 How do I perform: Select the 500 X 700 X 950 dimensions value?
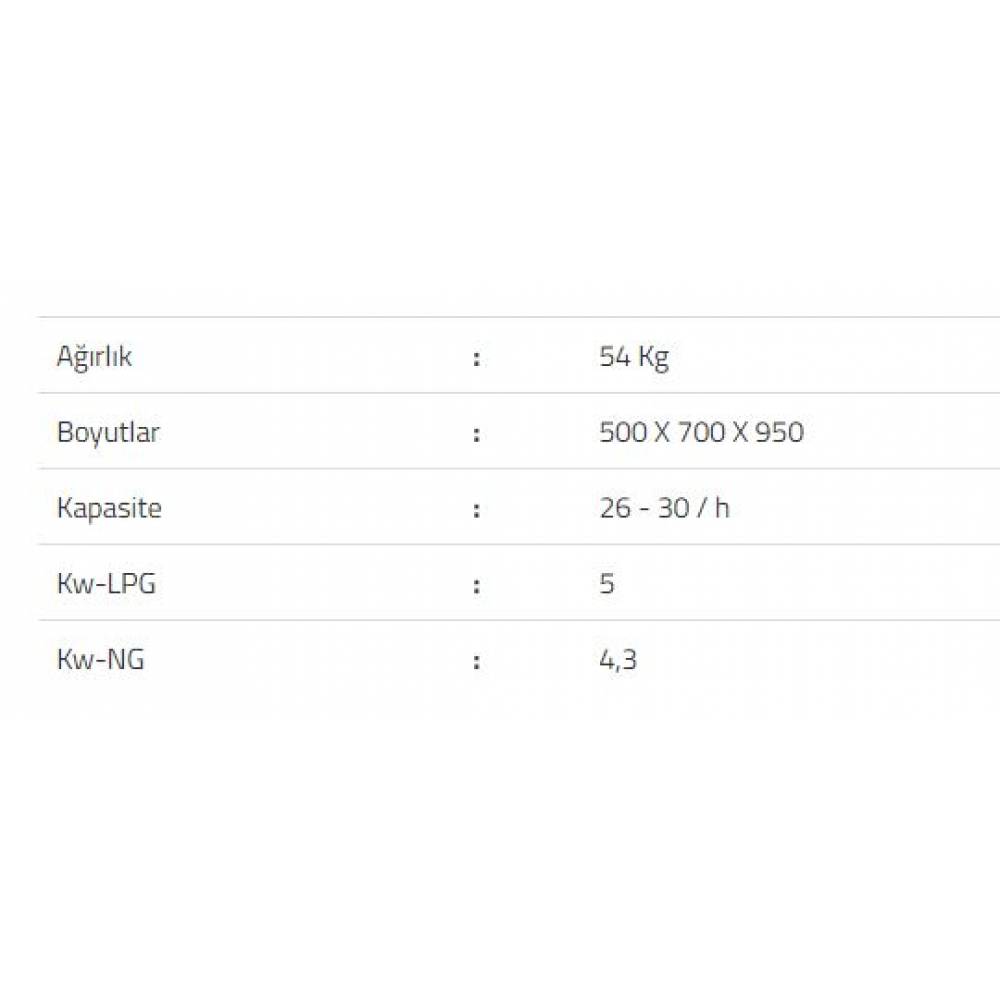701,433
